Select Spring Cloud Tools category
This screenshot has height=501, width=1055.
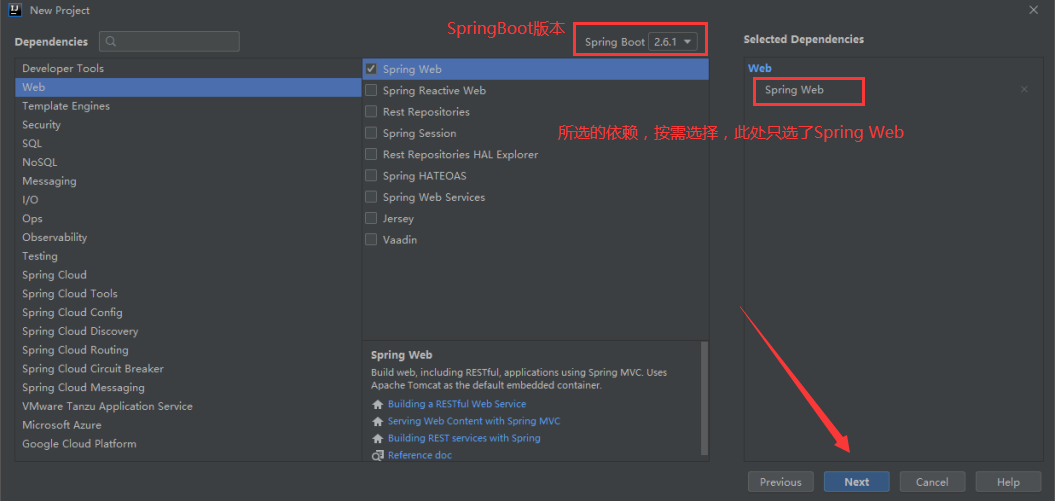click(x=188, y=294)
